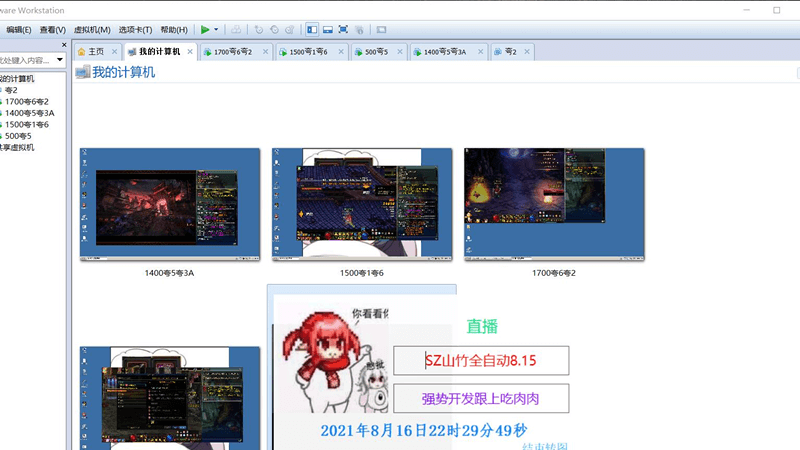Maximize the VMware Workstation window

[x=777, y=10]
